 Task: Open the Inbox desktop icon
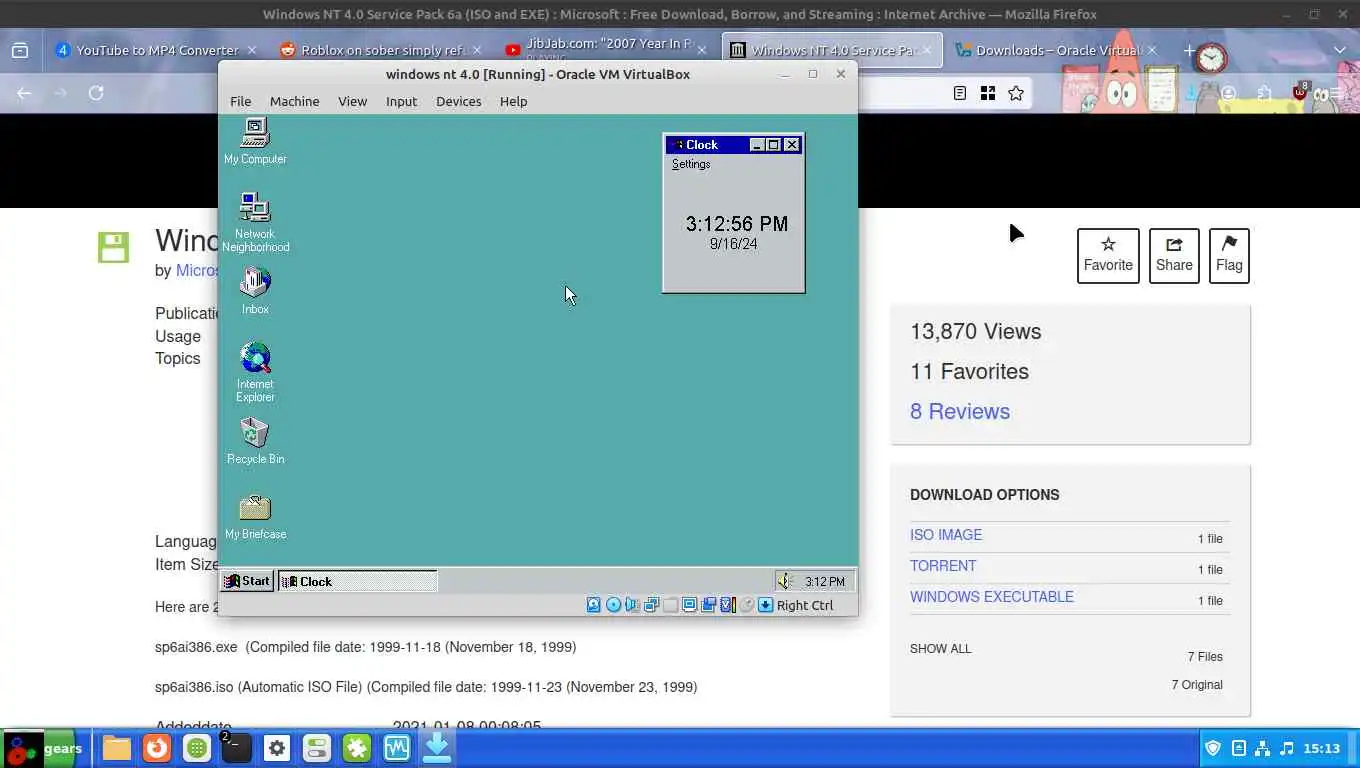(255, 291)
